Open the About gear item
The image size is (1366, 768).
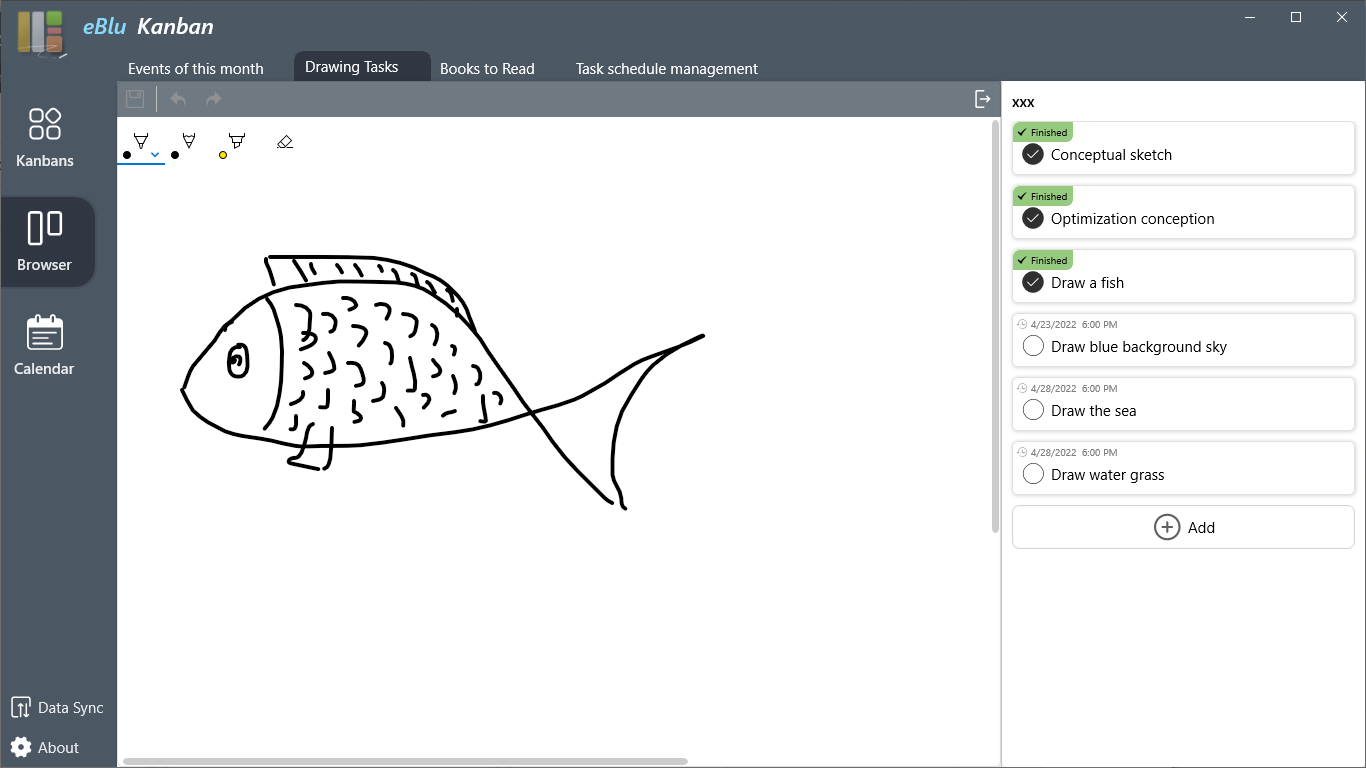45,747
